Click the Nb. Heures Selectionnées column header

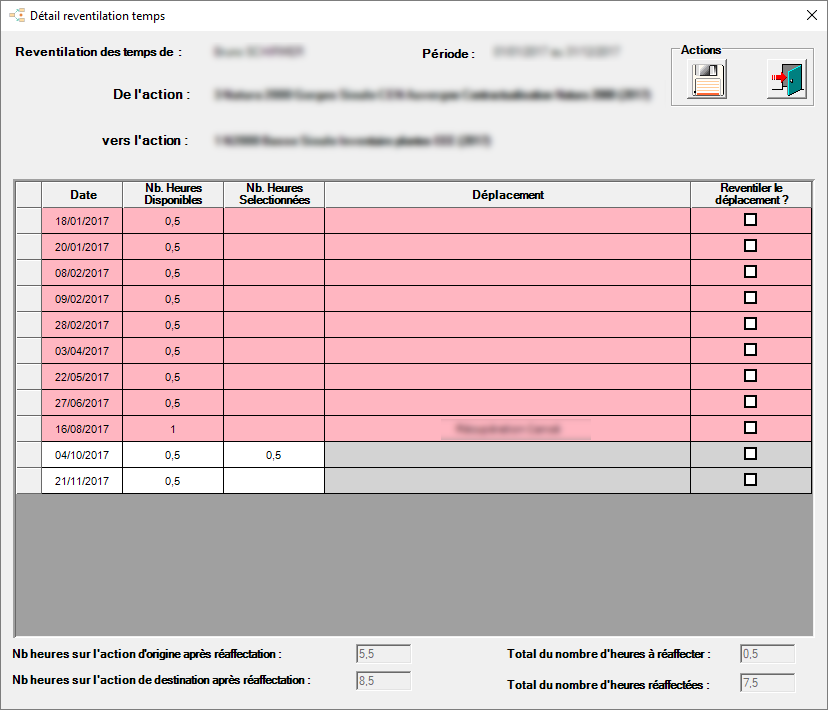coord(274,194)
